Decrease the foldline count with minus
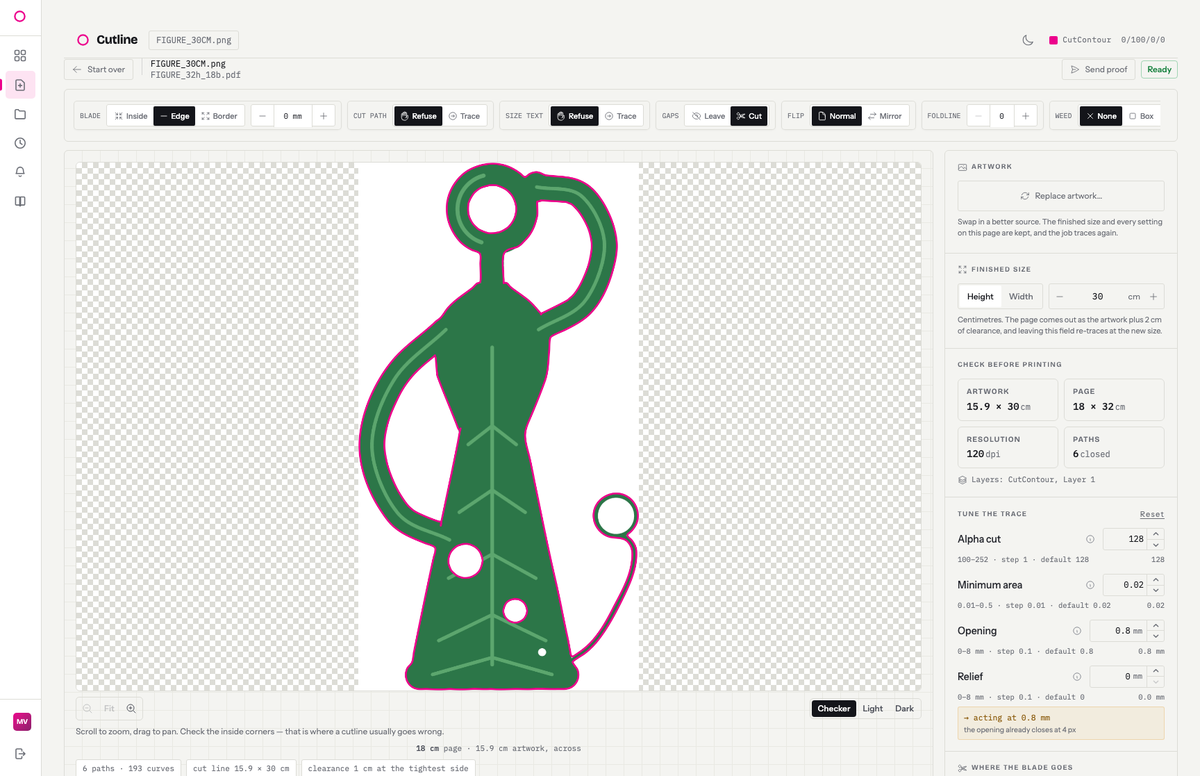 (978, 116)
